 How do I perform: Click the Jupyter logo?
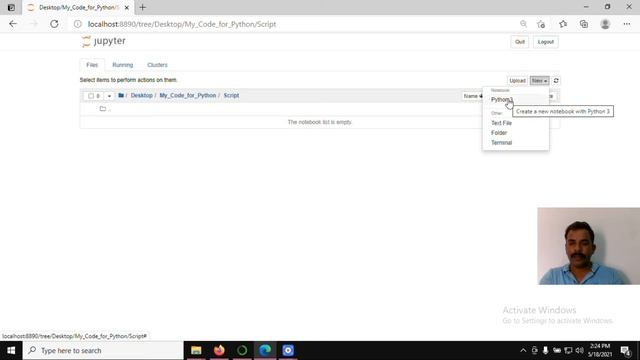pyautogui.click(x=104, y=41)
